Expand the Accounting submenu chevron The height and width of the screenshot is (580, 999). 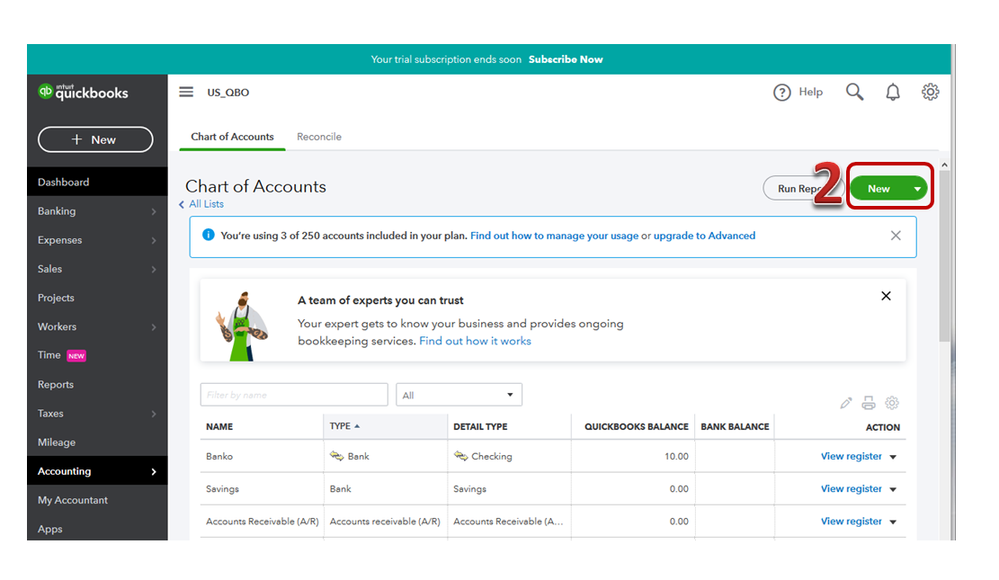tap(154, 472)
